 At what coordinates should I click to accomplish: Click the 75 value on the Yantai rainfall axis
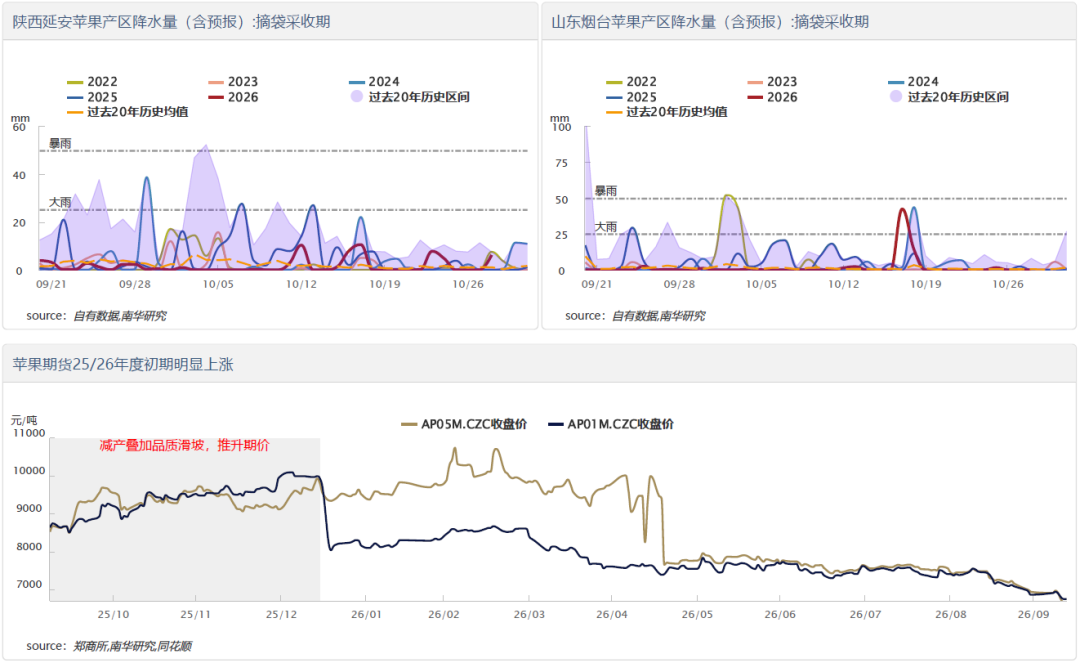click(561, 163)
